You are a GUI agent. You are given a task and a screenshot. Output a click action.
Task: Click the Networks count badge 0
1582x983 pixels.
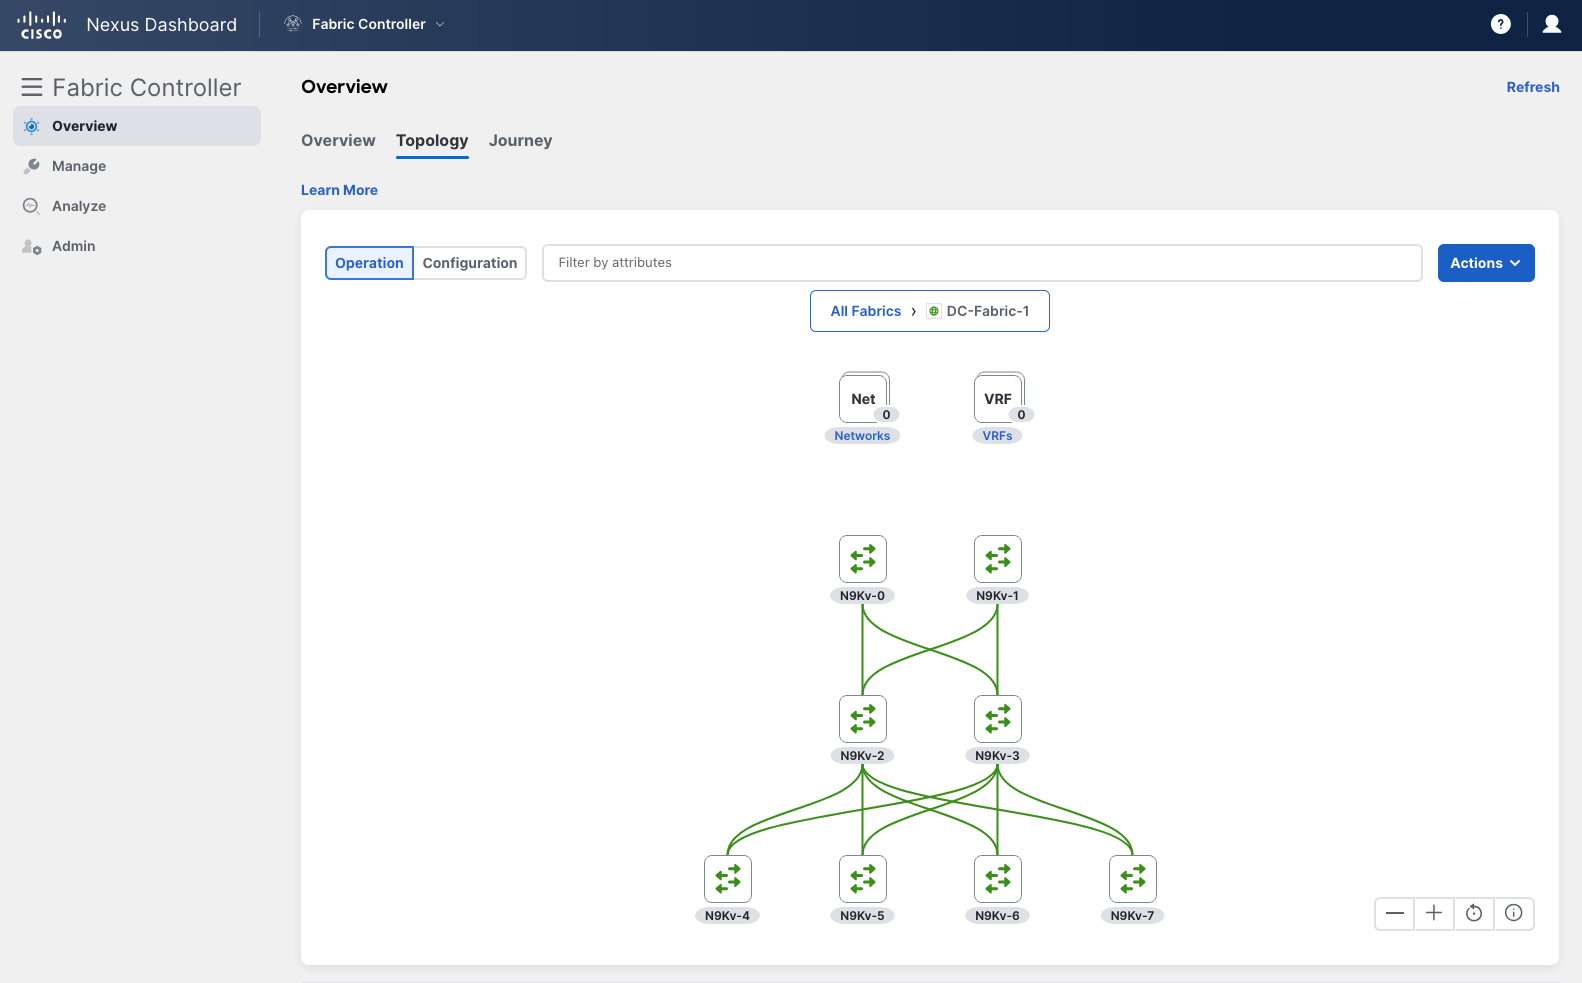(886, 415)
